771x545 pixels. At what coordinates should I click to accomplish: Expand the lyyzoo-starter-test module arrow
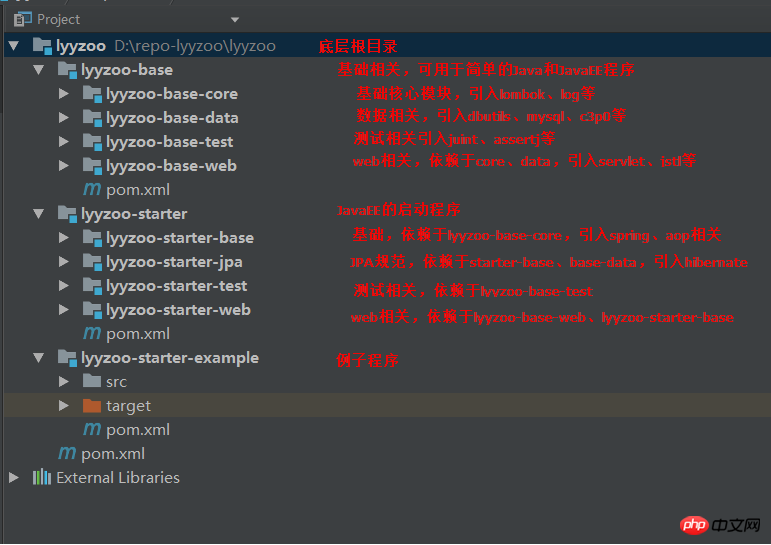[x=64, y=286]
